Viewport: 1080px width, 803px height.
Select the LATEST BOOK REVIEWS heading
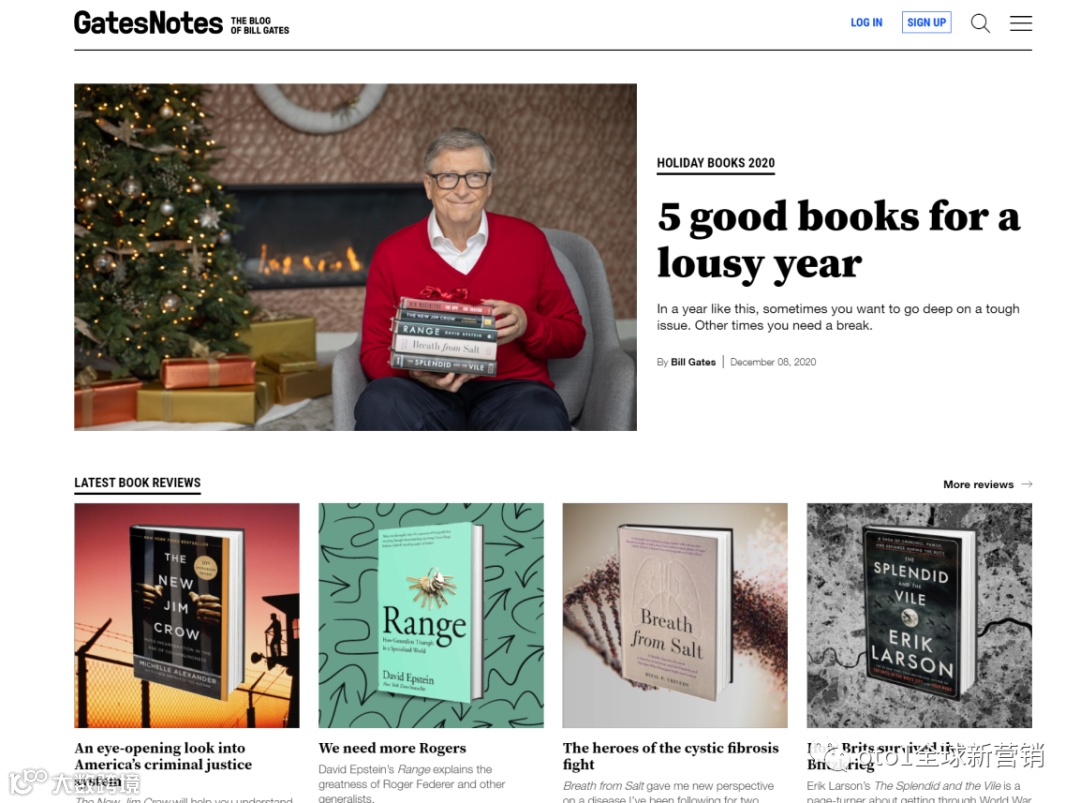(x=138, y=483)
